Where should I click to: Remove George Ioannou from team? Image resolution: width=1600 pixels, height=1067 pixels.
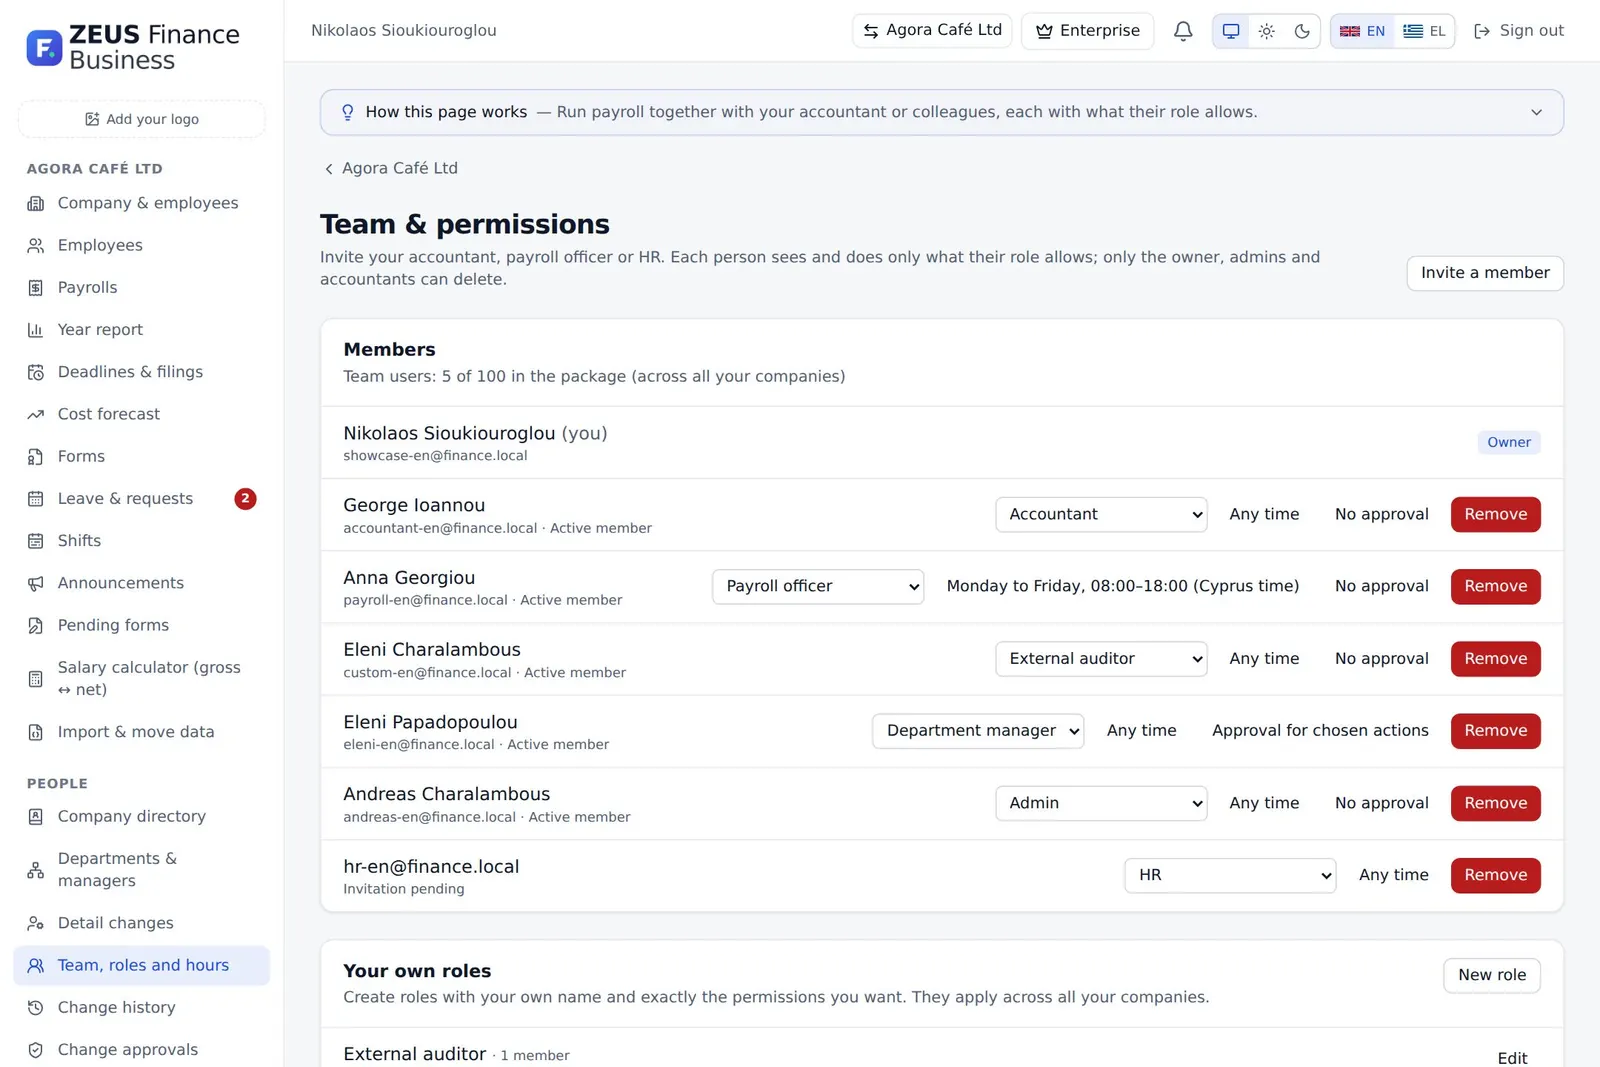1495,514
